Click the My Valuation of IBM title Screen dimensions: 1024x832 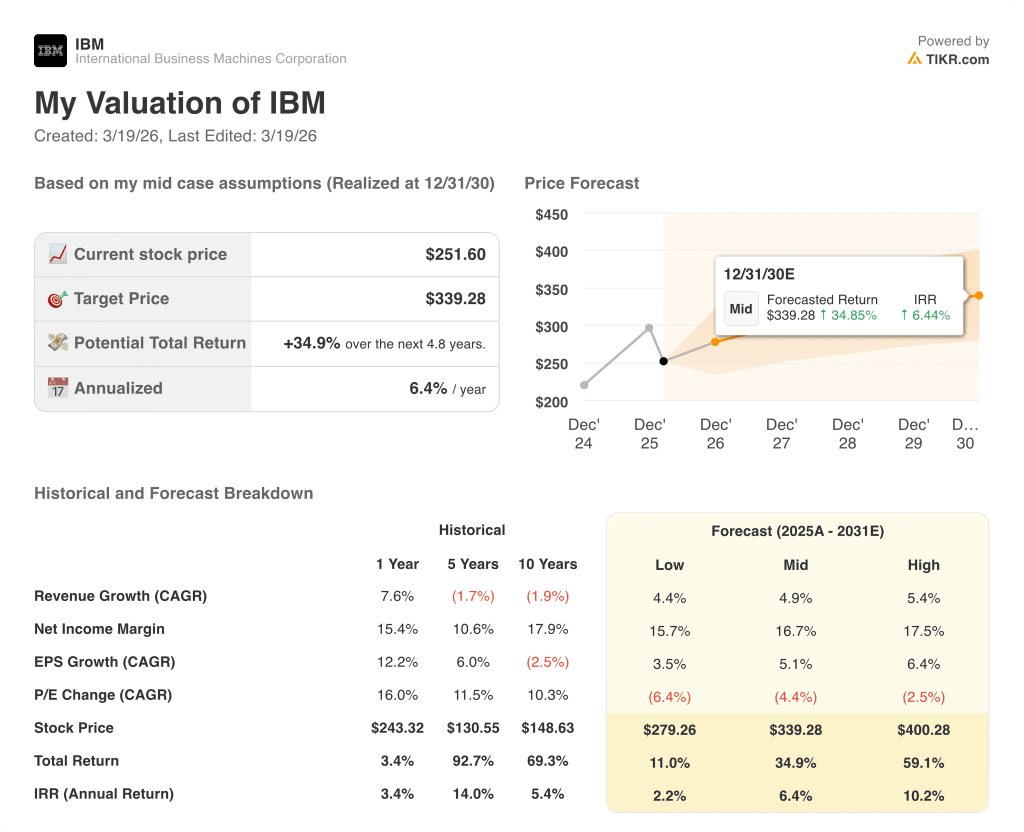coord(179,103)
